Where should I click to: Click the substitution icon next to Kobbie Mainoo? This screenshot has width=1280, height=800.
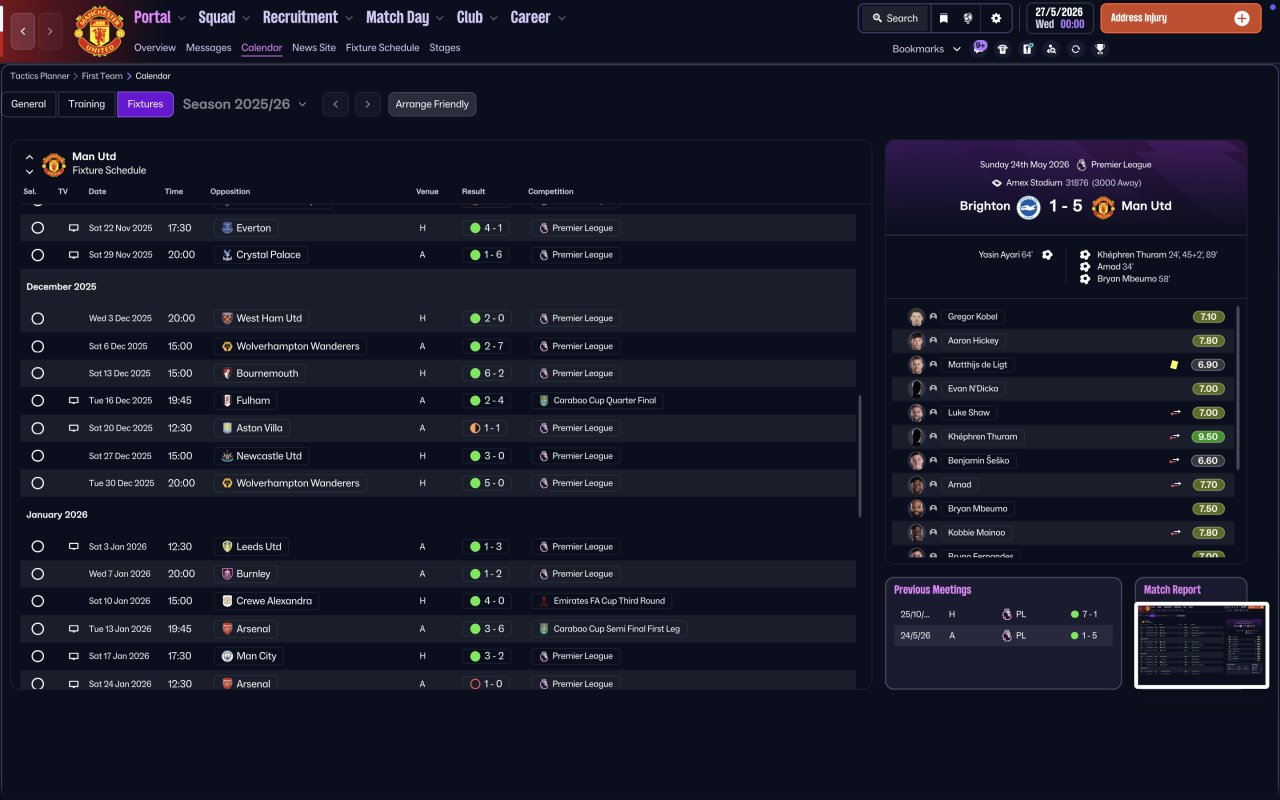[1177, 533]
